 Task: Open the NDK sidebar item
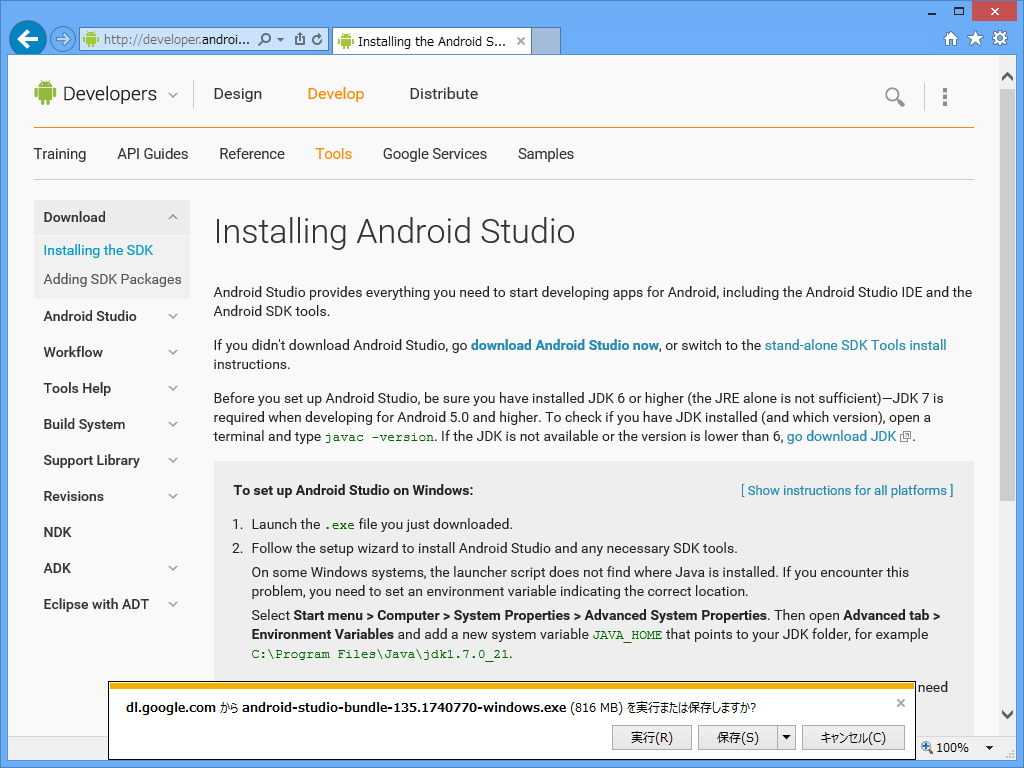click(x=57, y=532)
